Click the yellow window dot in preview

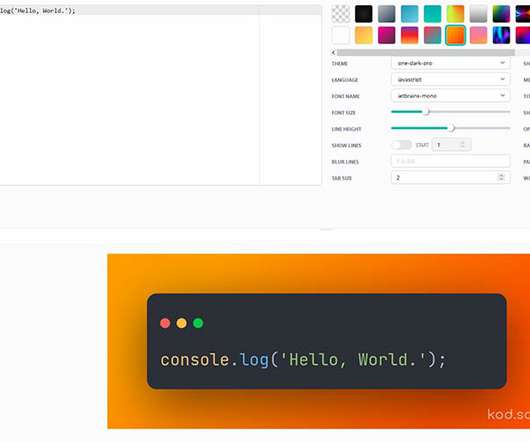[182, 323]
